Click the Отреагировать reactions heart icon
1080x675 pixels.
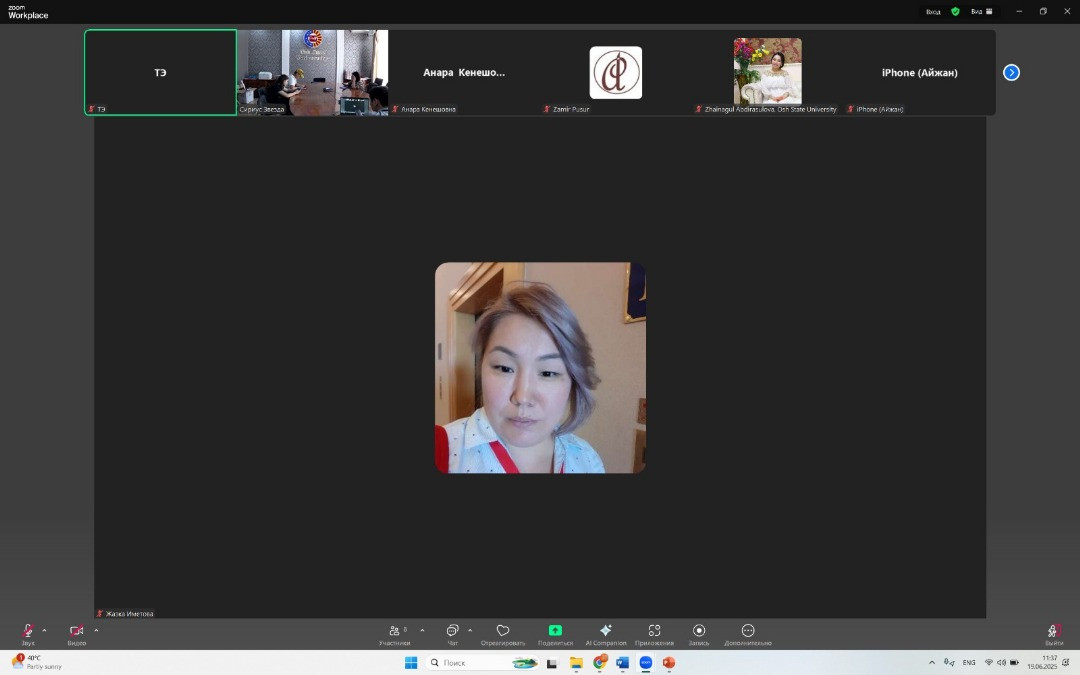point(503,632)
